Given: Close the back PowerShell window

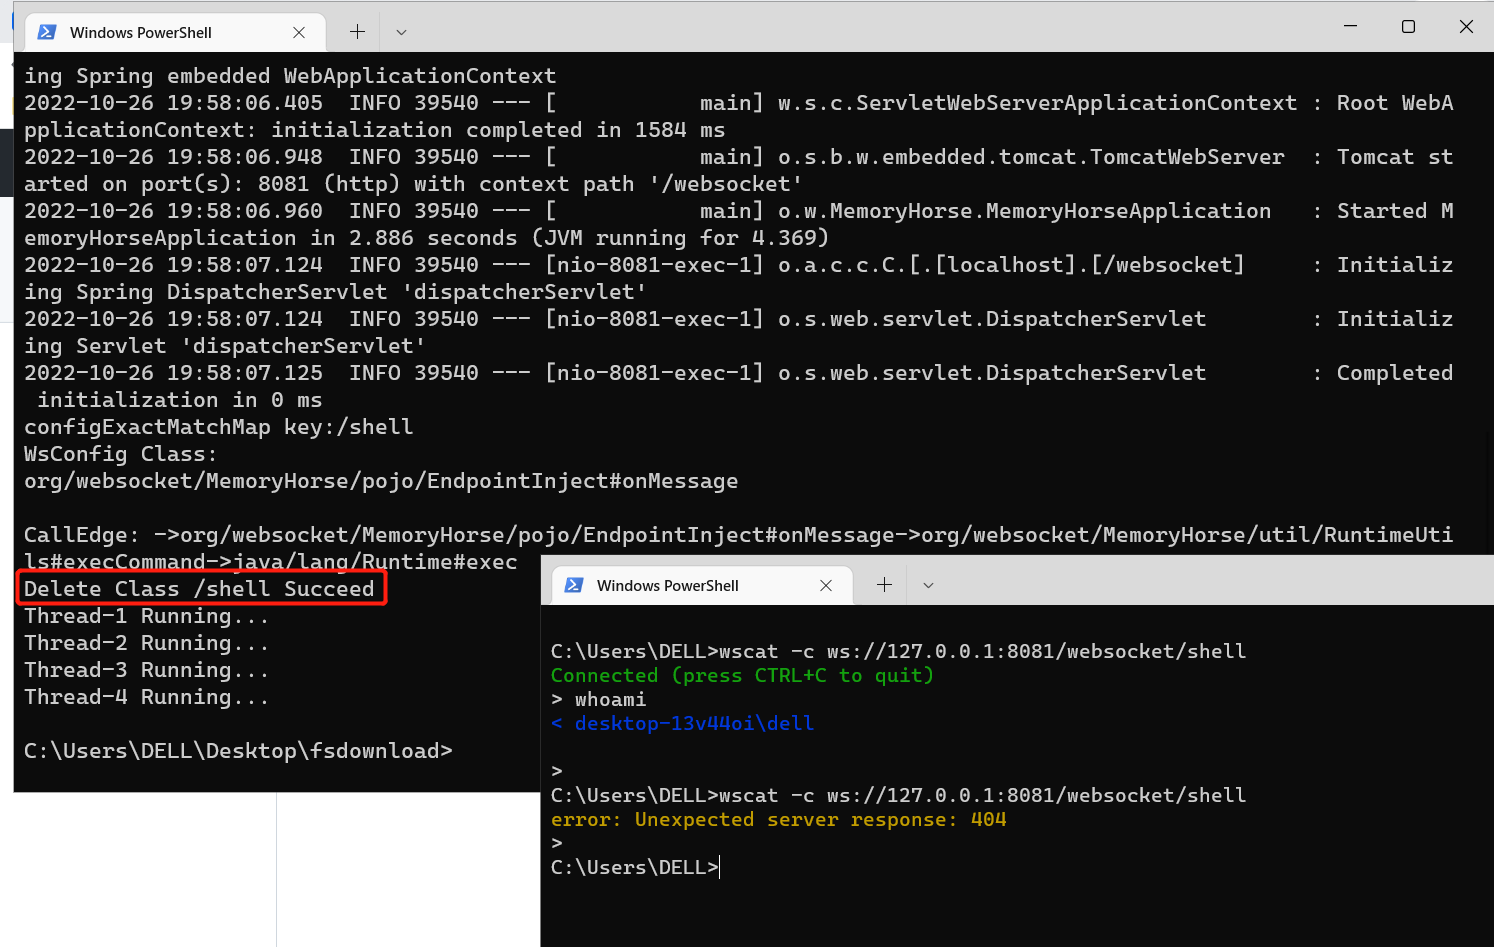Looking at the screenshot, I should tap(1466, 26).
